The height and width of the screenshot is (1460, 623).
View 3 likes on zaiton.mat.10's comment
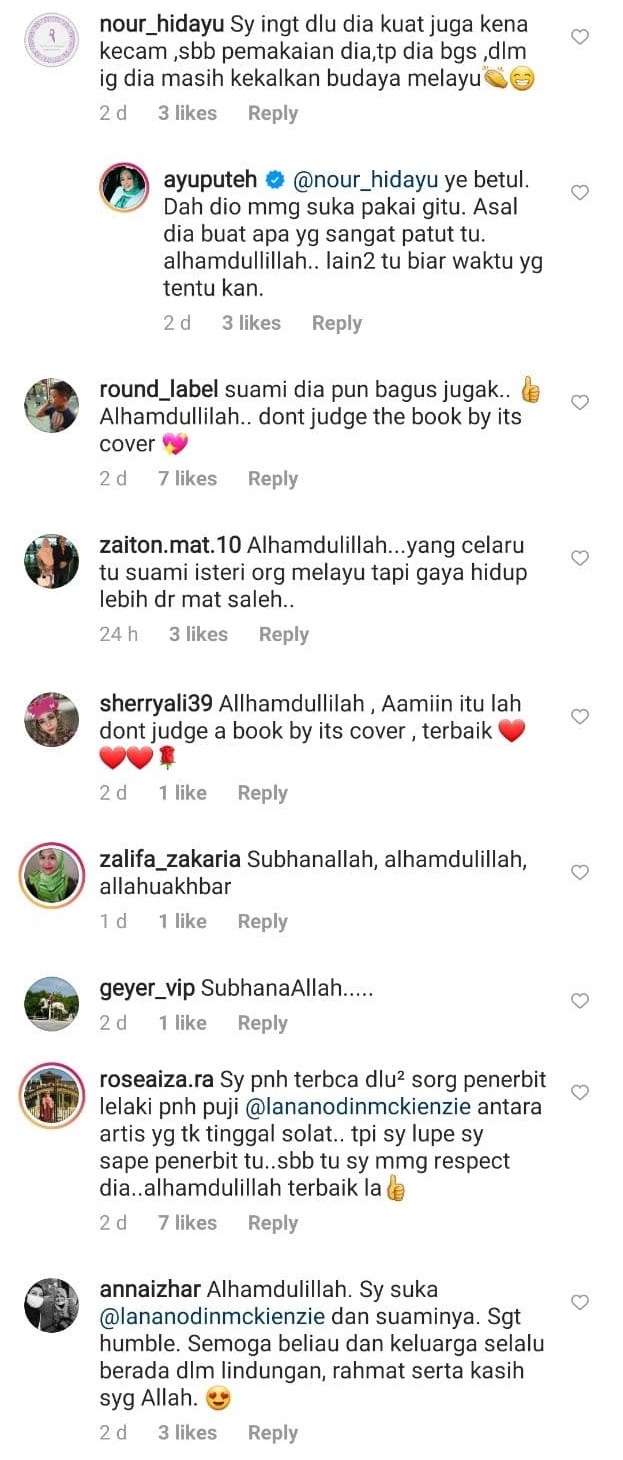pyautogui.click(x=198, y=634)
